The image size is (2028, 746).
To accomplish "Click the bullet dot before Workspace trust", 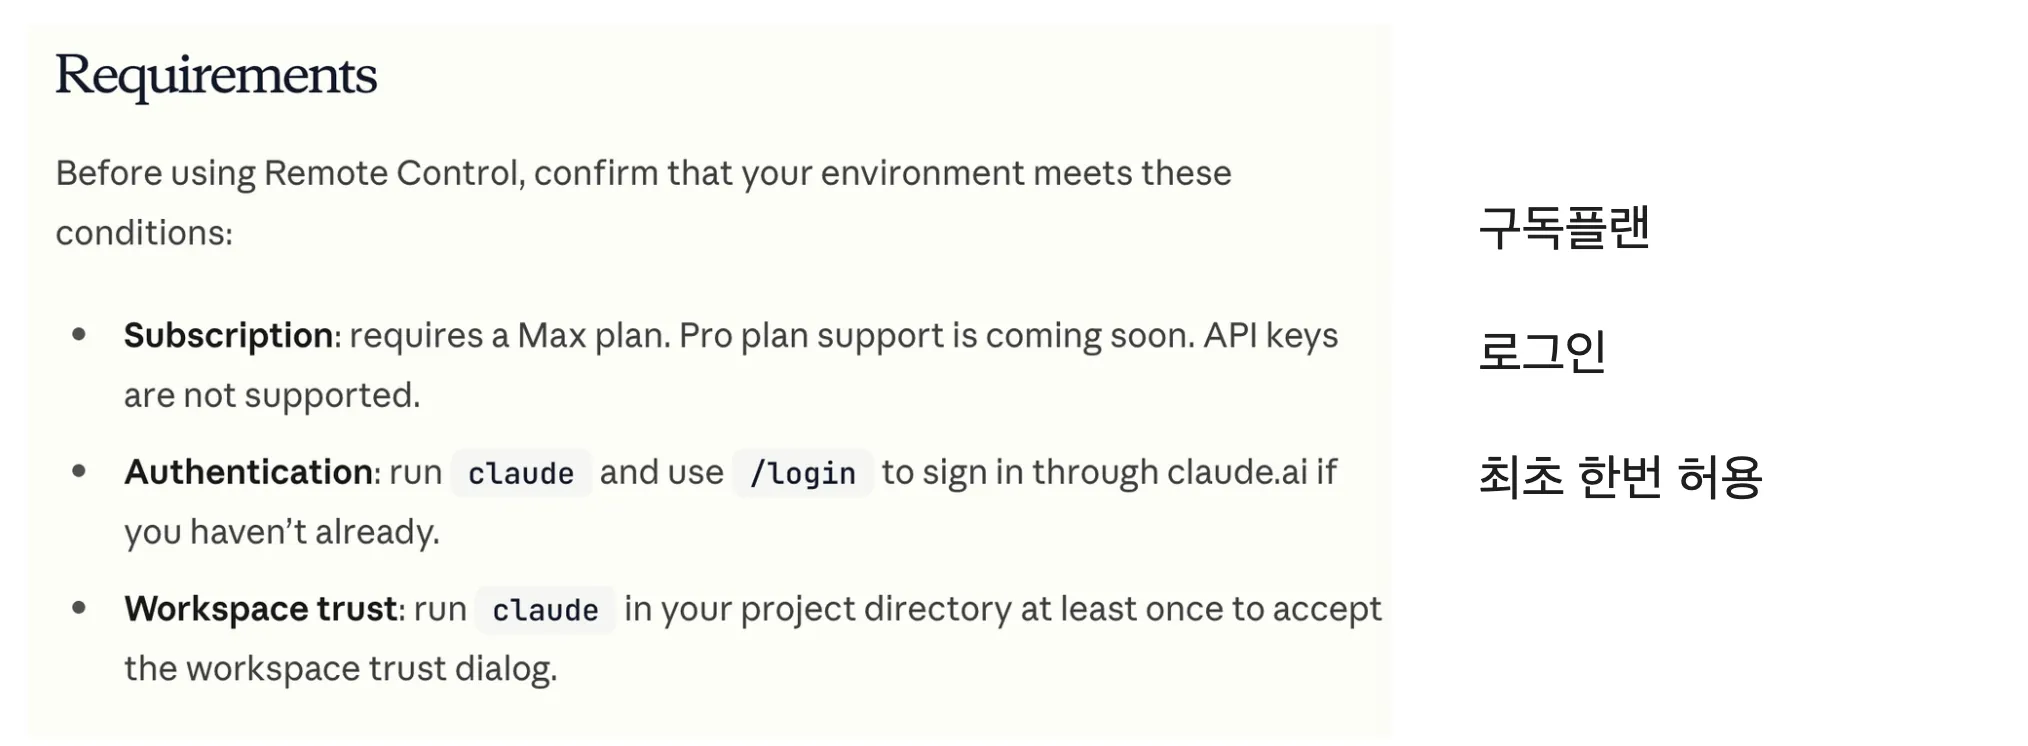I will [x=79, y=608].
